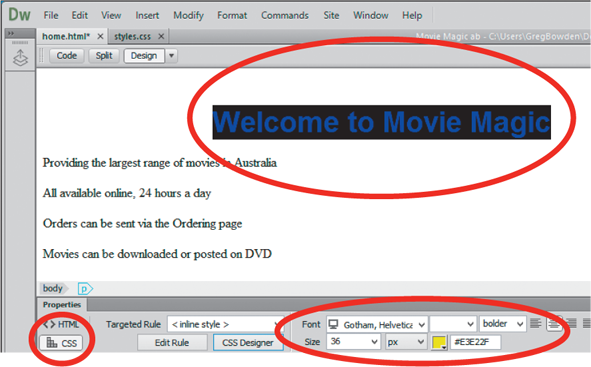This screenshot has height=367, width=591.
Task: Open the Commands menu
Action: pos(285,15)
